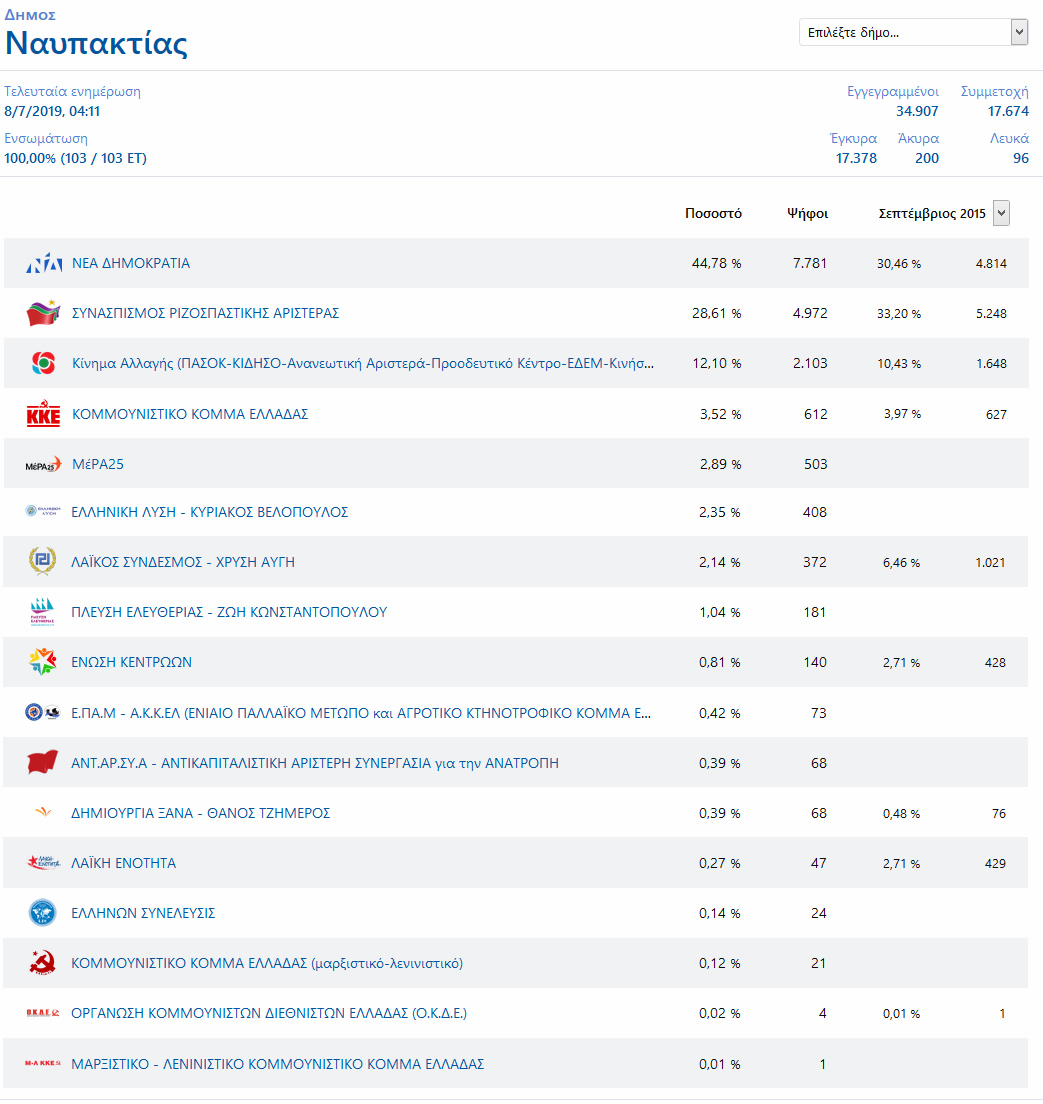Click the 'Ποσοστό' column header
Image resolution: width=1043 pixels, height=1104 pixels.
click(713, 213)
